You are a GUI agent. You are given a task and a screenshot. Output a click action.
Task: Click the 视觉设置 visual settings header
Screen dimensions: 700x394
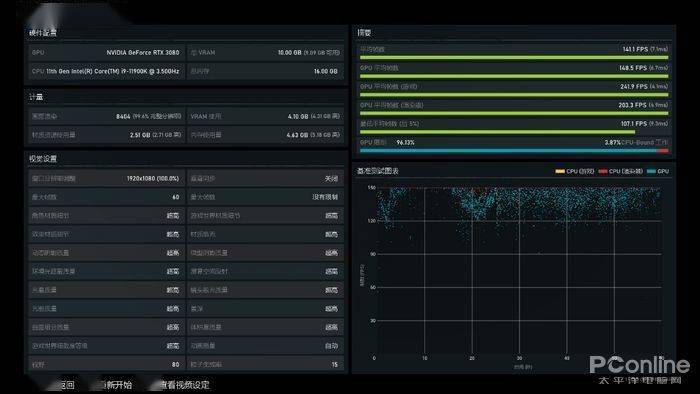click(43, 159)
